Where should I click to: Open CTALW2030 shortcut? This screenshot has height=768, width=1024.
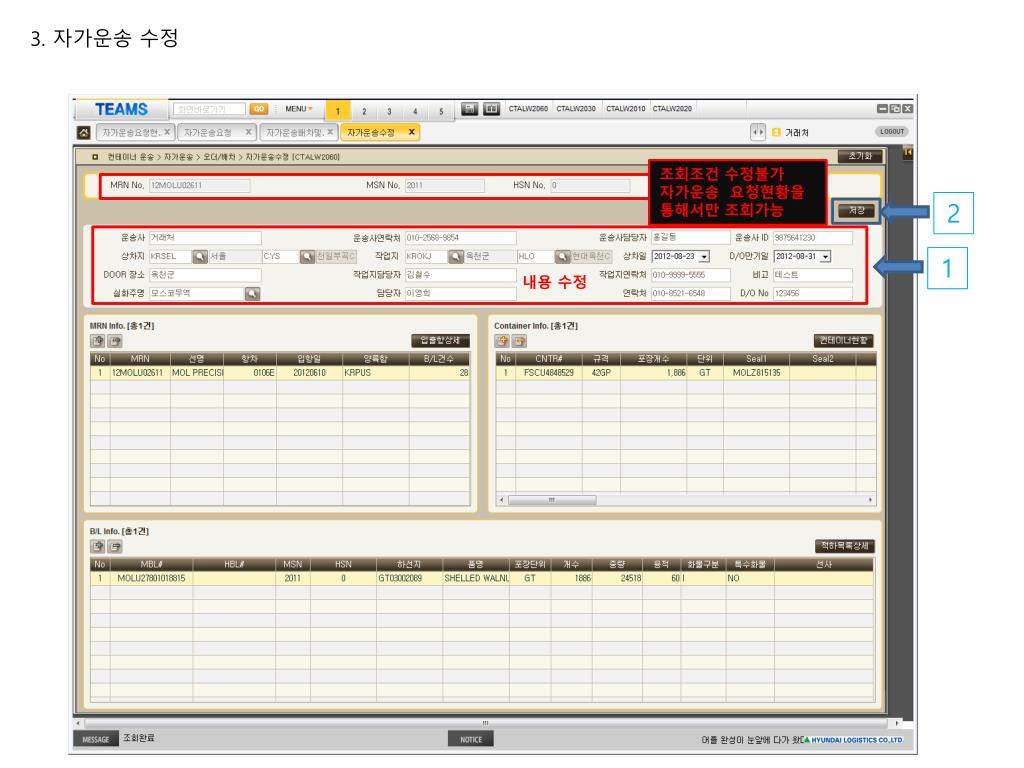point(576,108)
